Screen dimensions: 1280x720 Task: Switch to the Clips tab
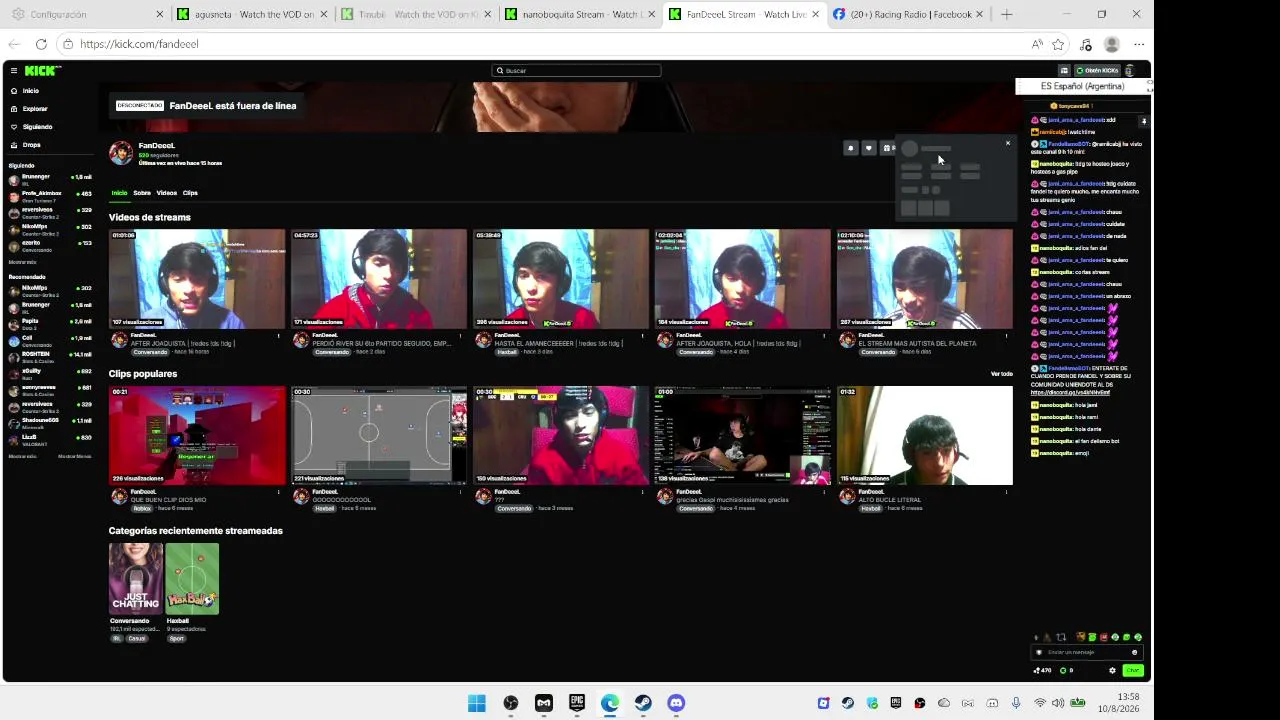[190, 193]
